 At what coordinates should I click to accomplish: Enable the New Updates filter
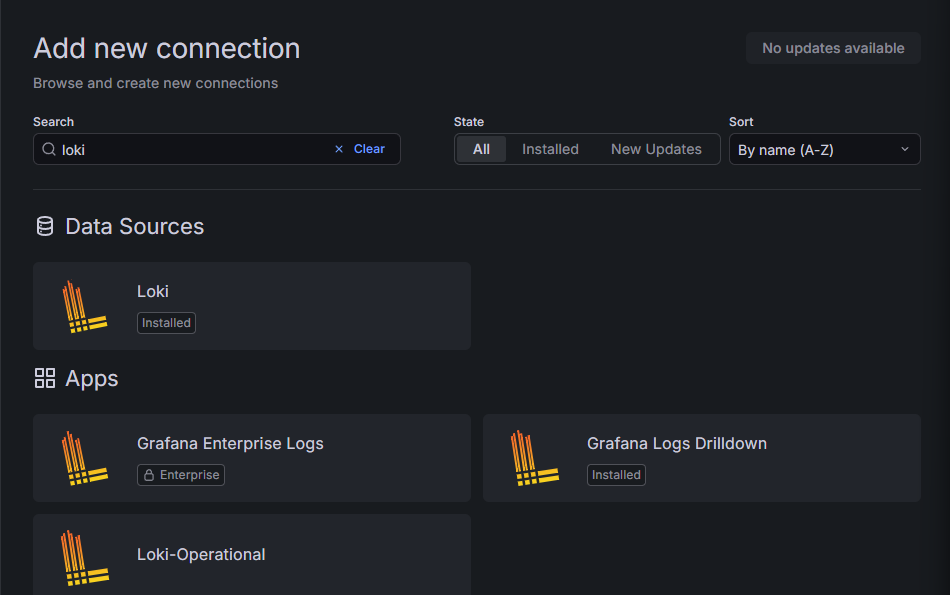pos(656,148)
